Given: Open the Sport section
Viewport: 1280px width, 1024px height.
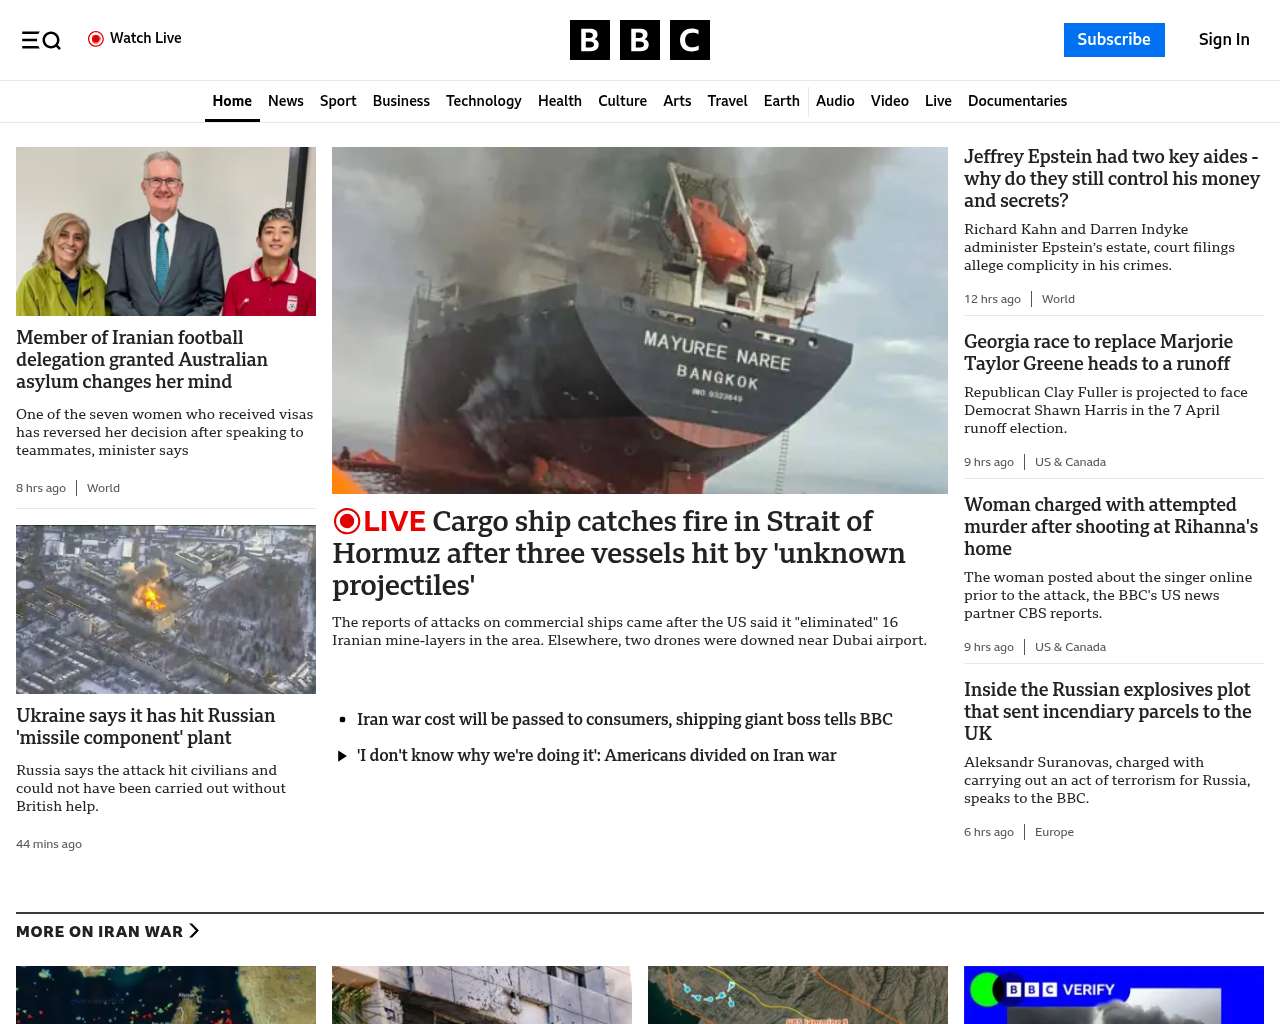Looking at the screenshot, I should [338, 101].
